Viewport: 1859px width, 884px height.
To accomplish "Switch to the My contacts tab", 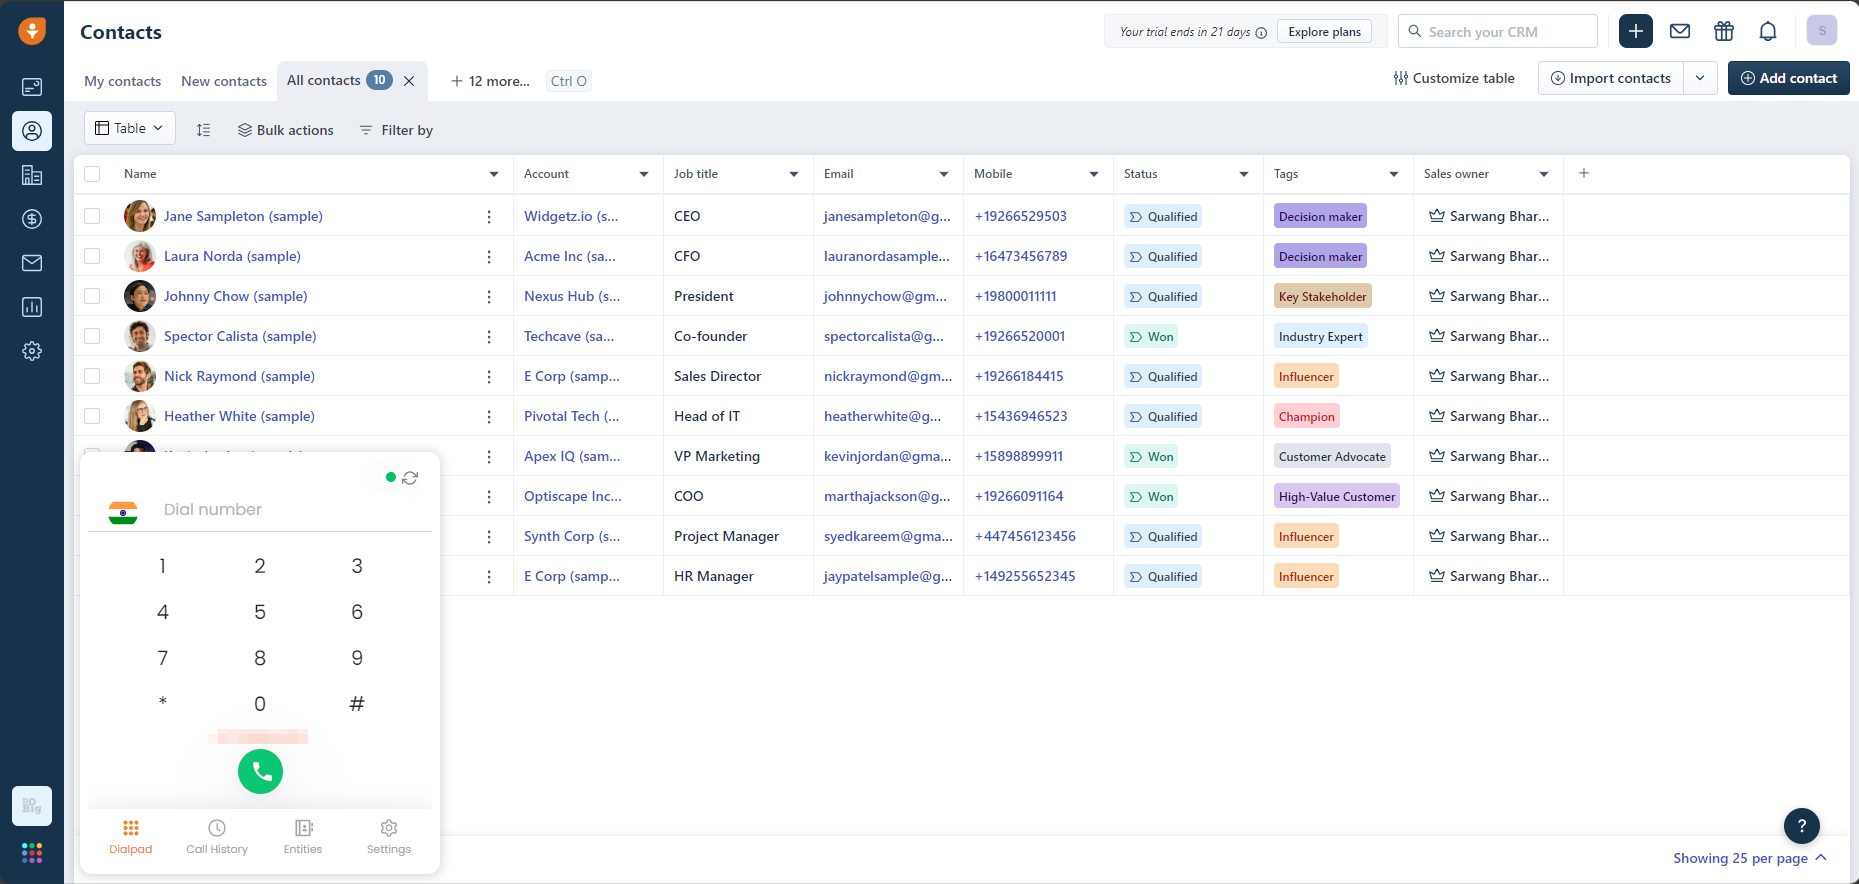I will pos(122,81).
